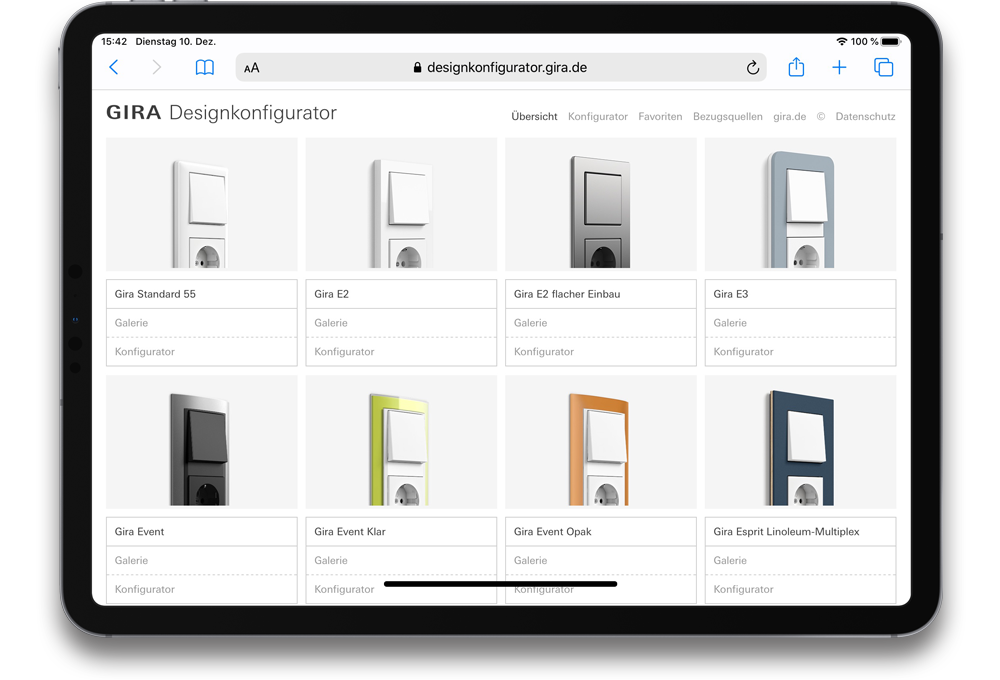Tap the 15:42 clock in status bar

point(114,41)
